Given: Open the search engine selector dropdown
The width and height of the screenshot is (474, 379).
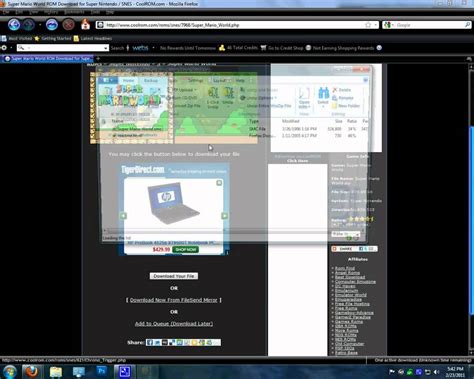Looking at the screenshot, I should click(x=389, y=25).
